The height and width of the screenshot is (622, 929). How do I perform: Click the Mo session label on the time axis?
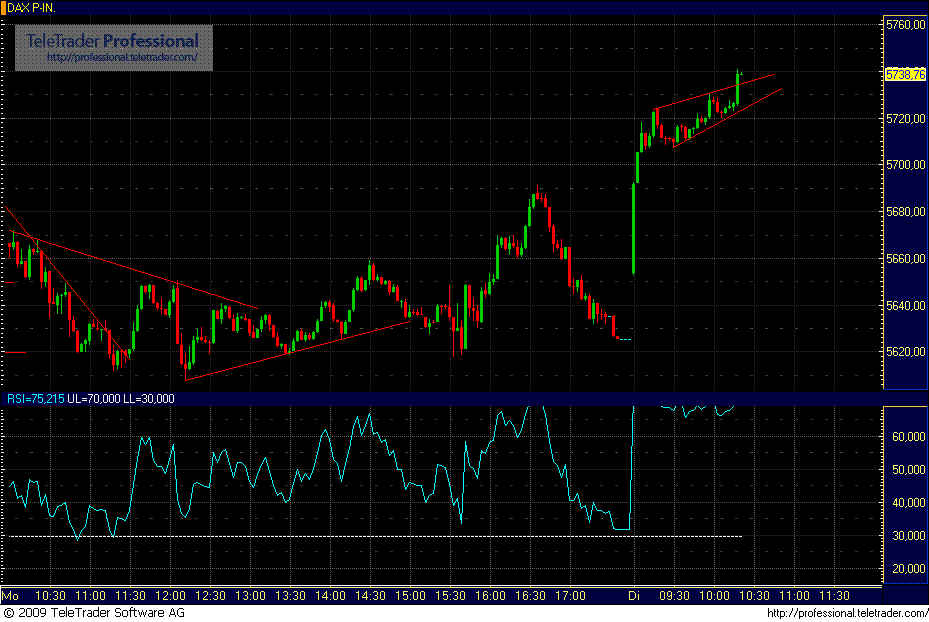tap(10, 593)
